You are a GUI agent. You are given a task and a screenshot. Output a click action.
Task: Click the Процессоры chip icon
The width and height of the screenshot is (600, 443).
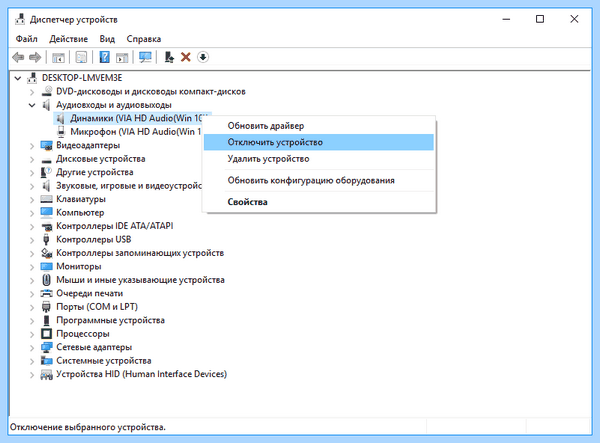click(46, 334)
